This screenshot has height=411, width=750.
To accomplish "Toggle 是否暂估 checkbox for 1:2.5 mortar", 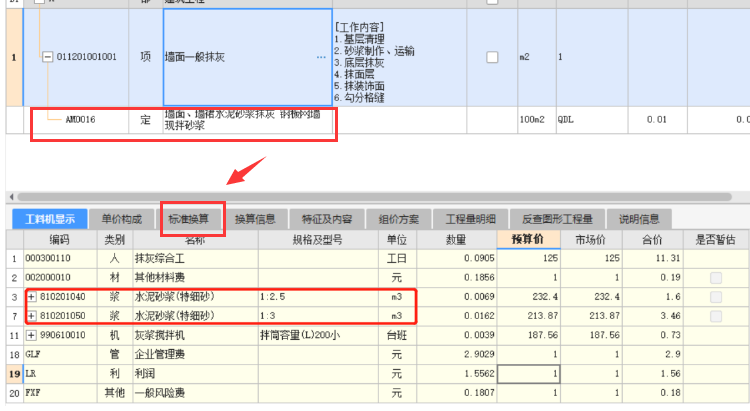I will [716, 297].
